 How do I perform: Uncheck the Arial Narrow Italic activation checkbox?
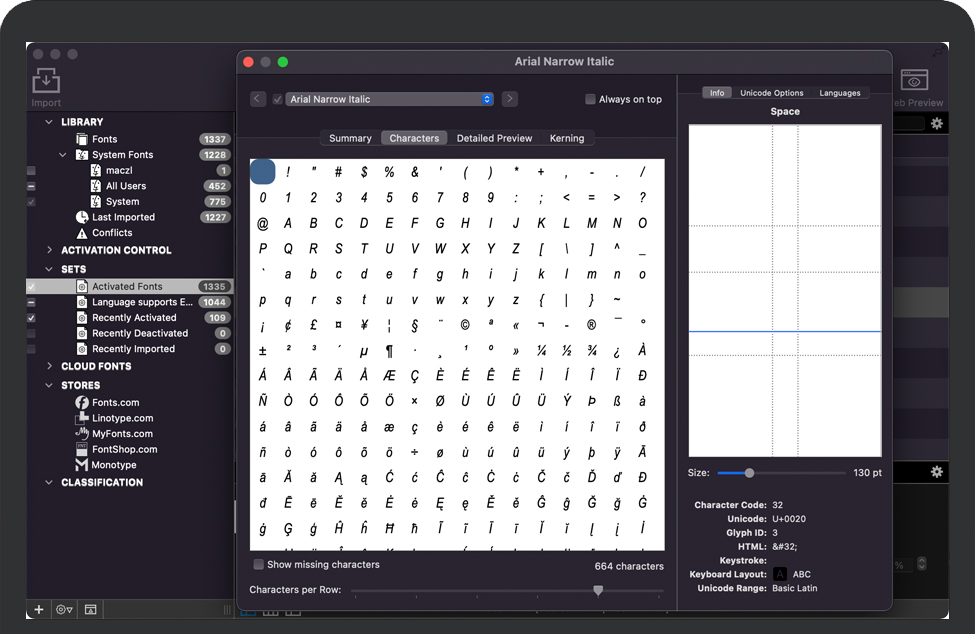pos(277,99)
